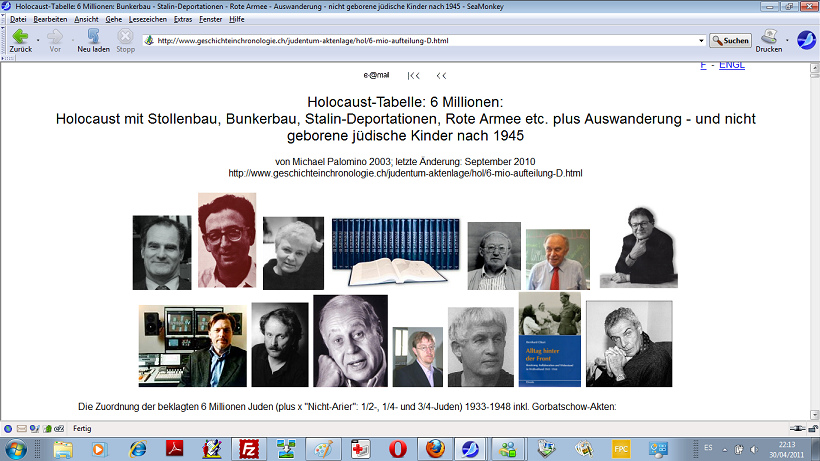
Task: Launch Firefox from taskbar
Action: (x=435, y=450)
